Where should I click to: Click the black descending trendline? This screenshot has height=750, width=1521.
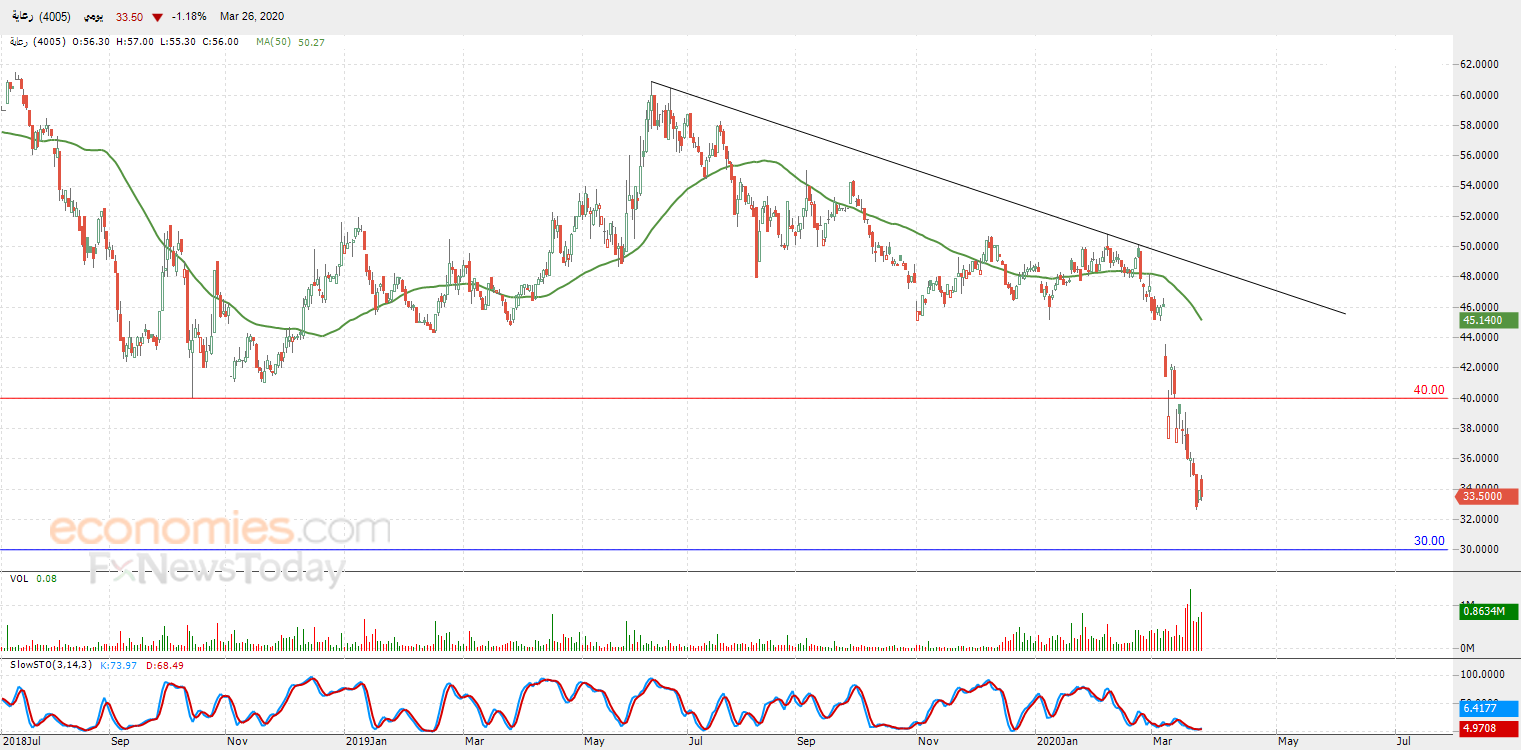[x=998, y=198]
